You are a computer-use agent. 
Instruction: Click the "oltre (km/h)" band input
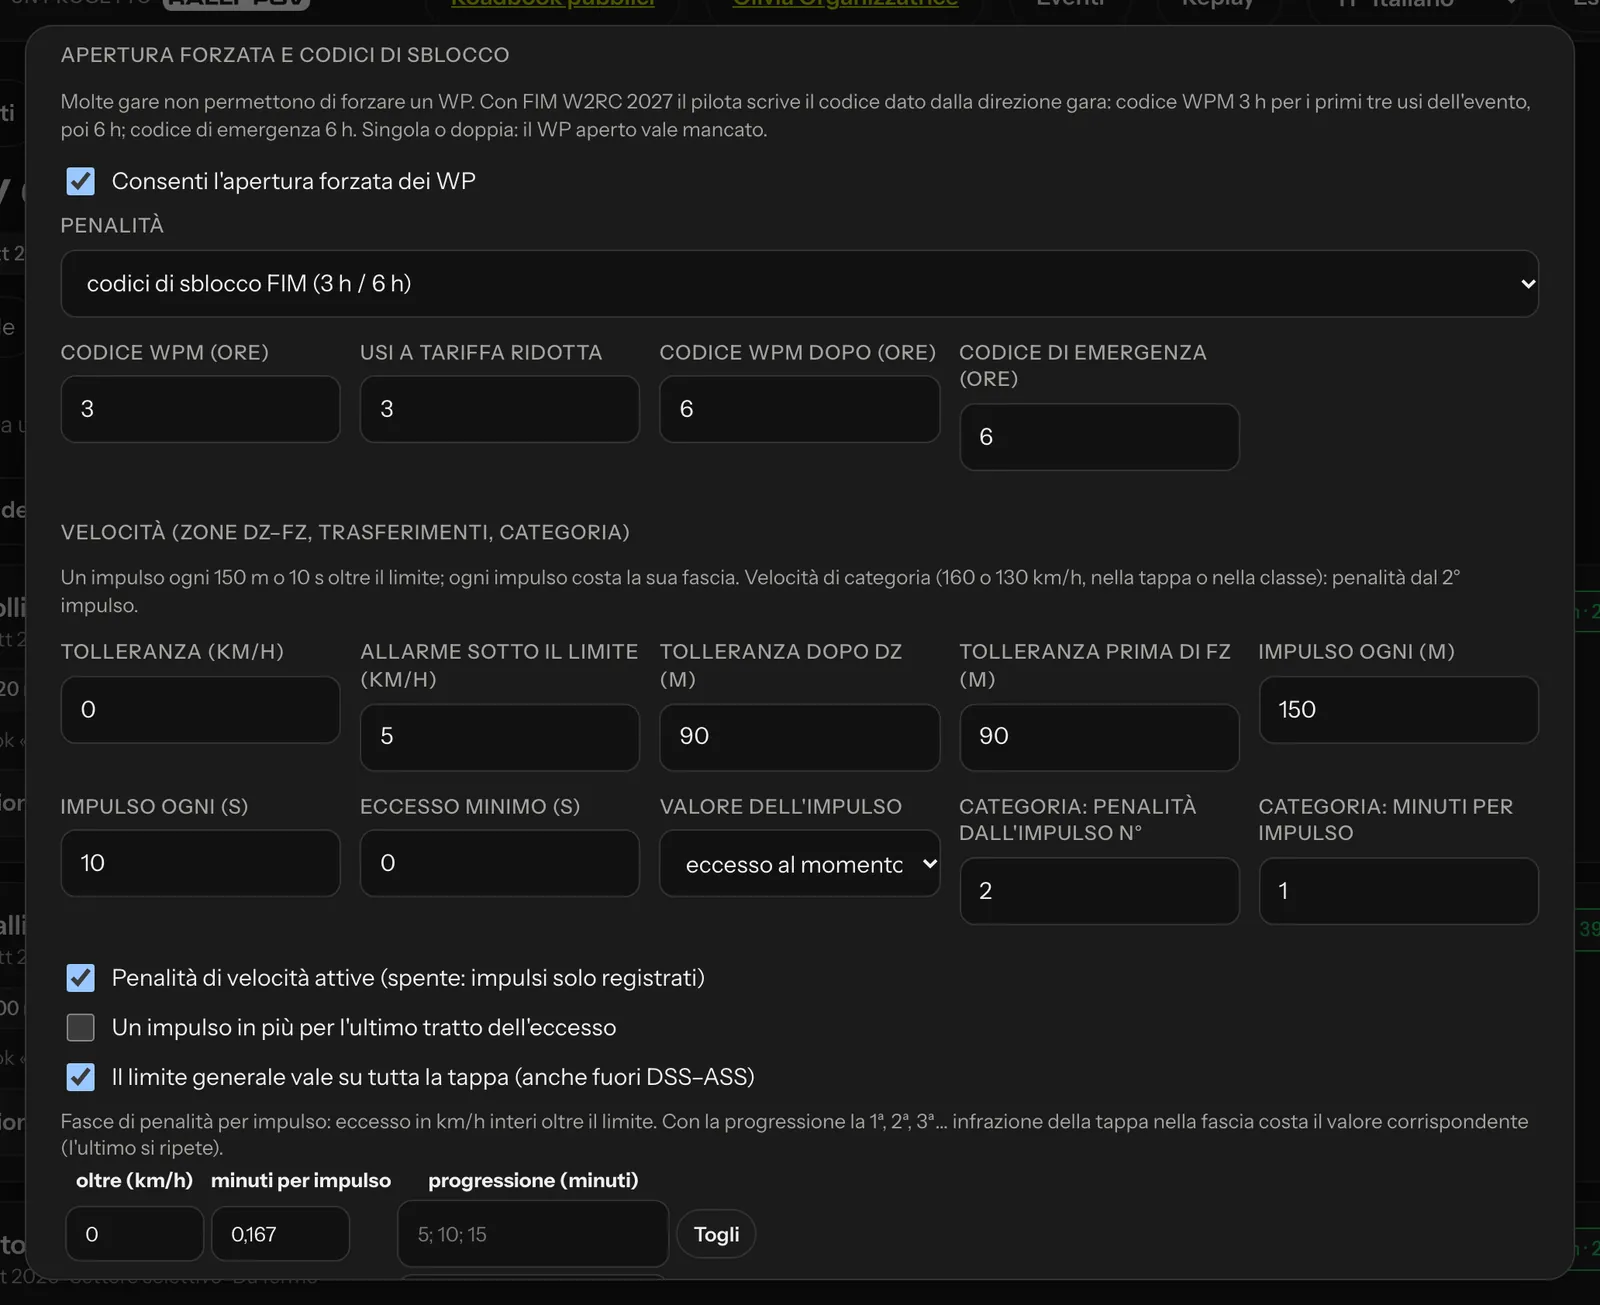[135, 1234]
